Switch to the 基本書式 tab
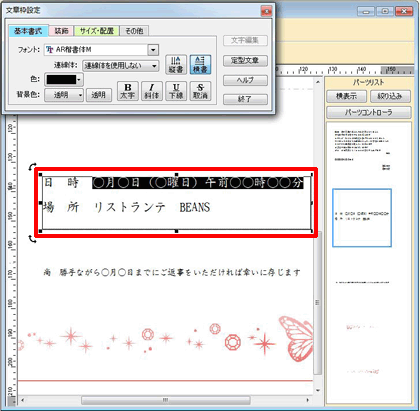Screen dimensions: 420x411 pyautogui.click(x=28, y=31)
